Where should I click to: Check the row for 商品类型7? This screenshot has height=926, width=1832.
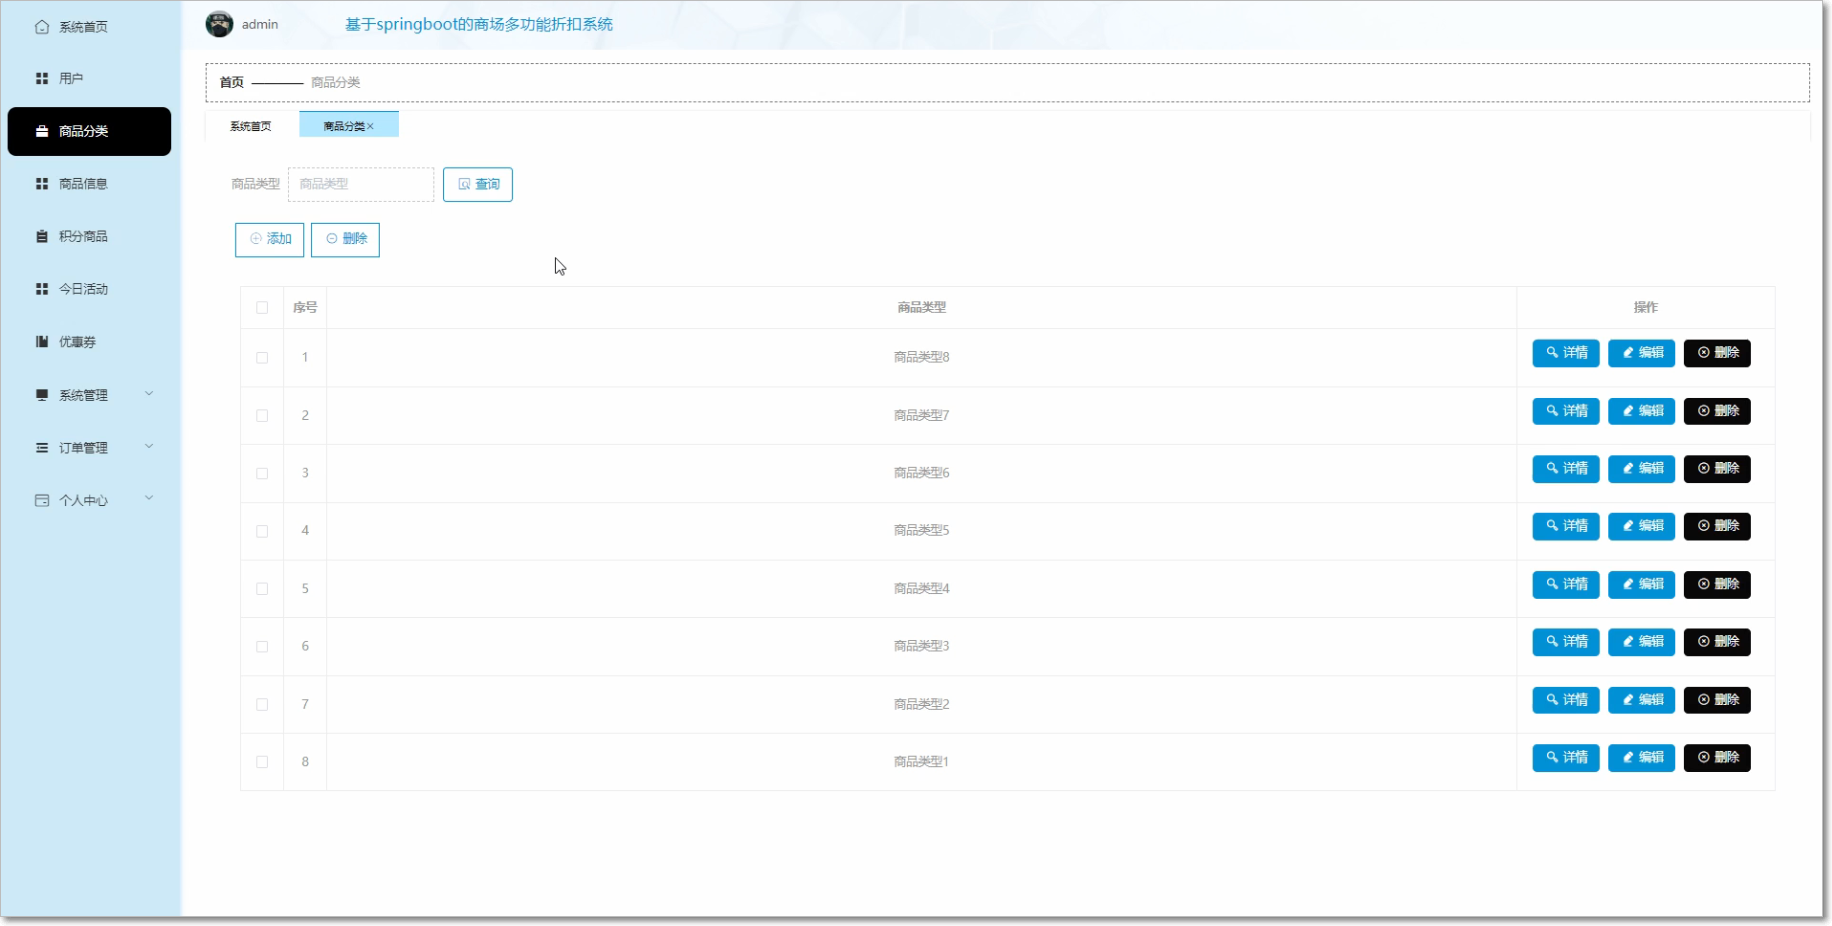[262, 416]
